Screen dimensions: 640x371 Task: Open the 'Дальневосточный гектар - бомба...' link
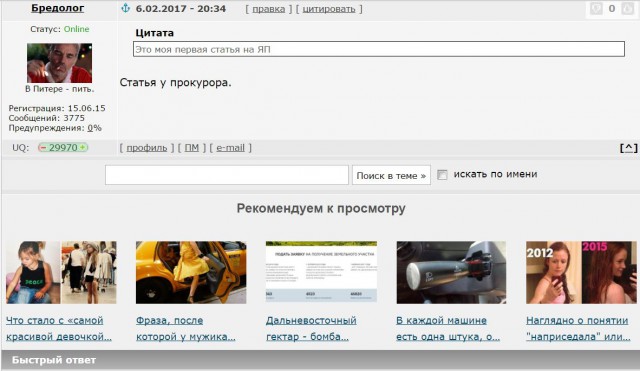(x=311, y=329)
